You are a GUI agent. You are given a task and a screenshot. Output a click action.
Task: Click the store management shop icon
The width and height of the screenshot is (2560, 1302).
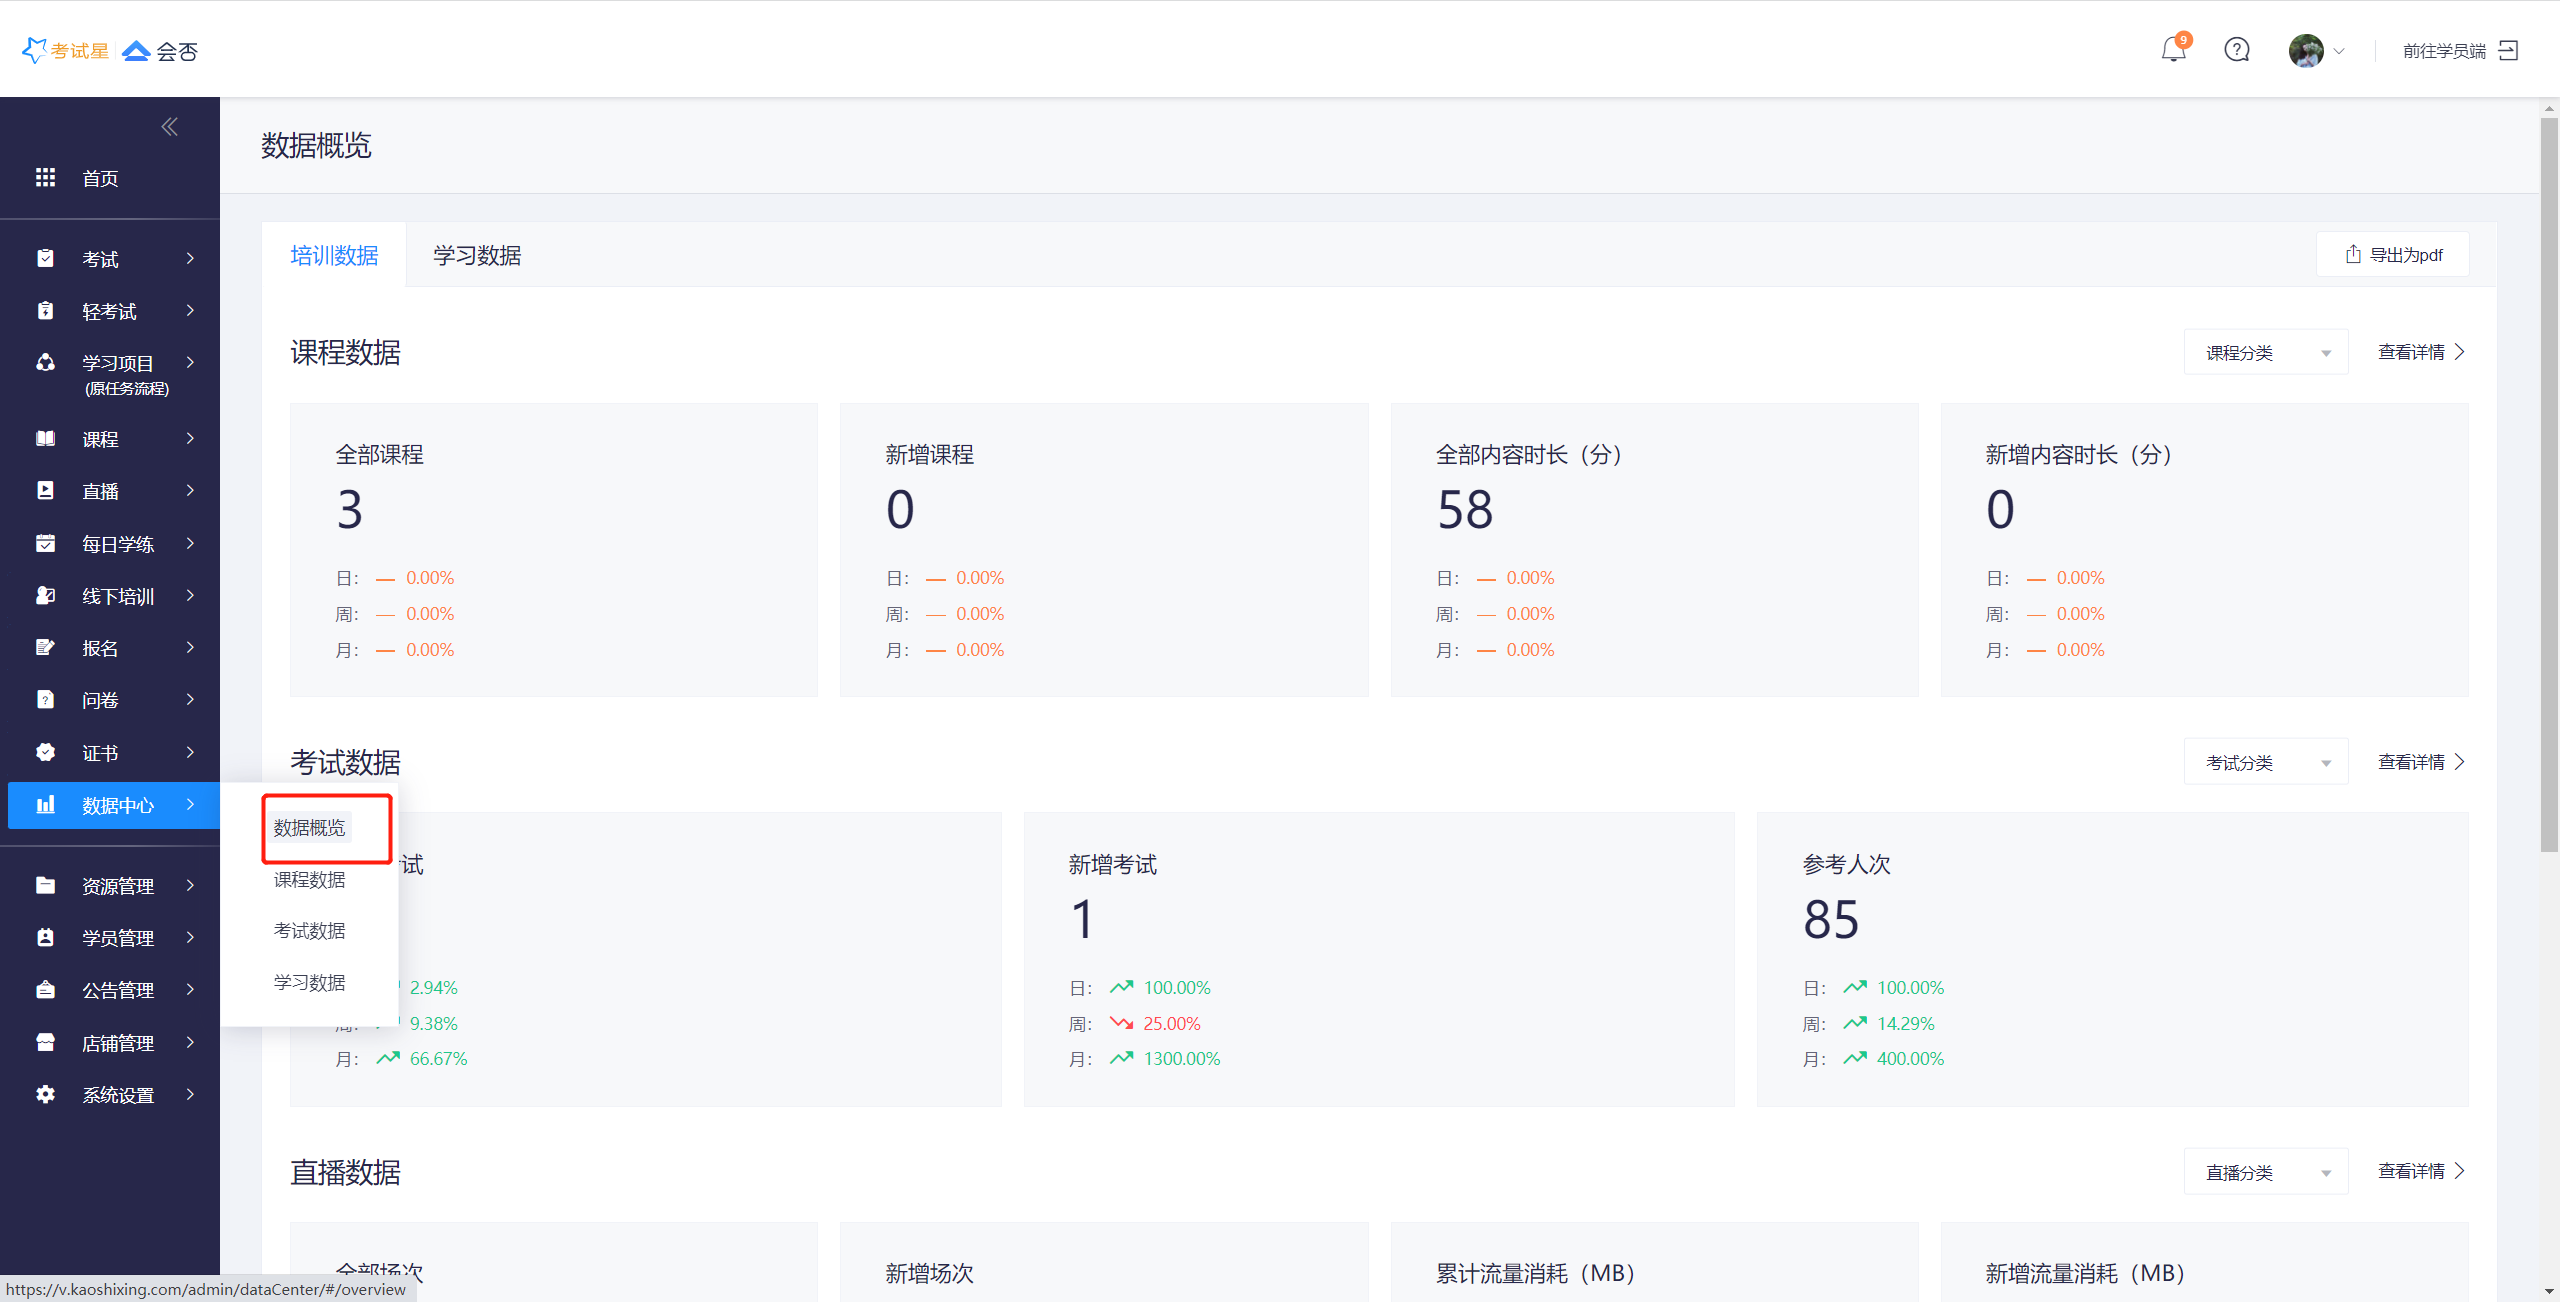tap(45, 1043)
